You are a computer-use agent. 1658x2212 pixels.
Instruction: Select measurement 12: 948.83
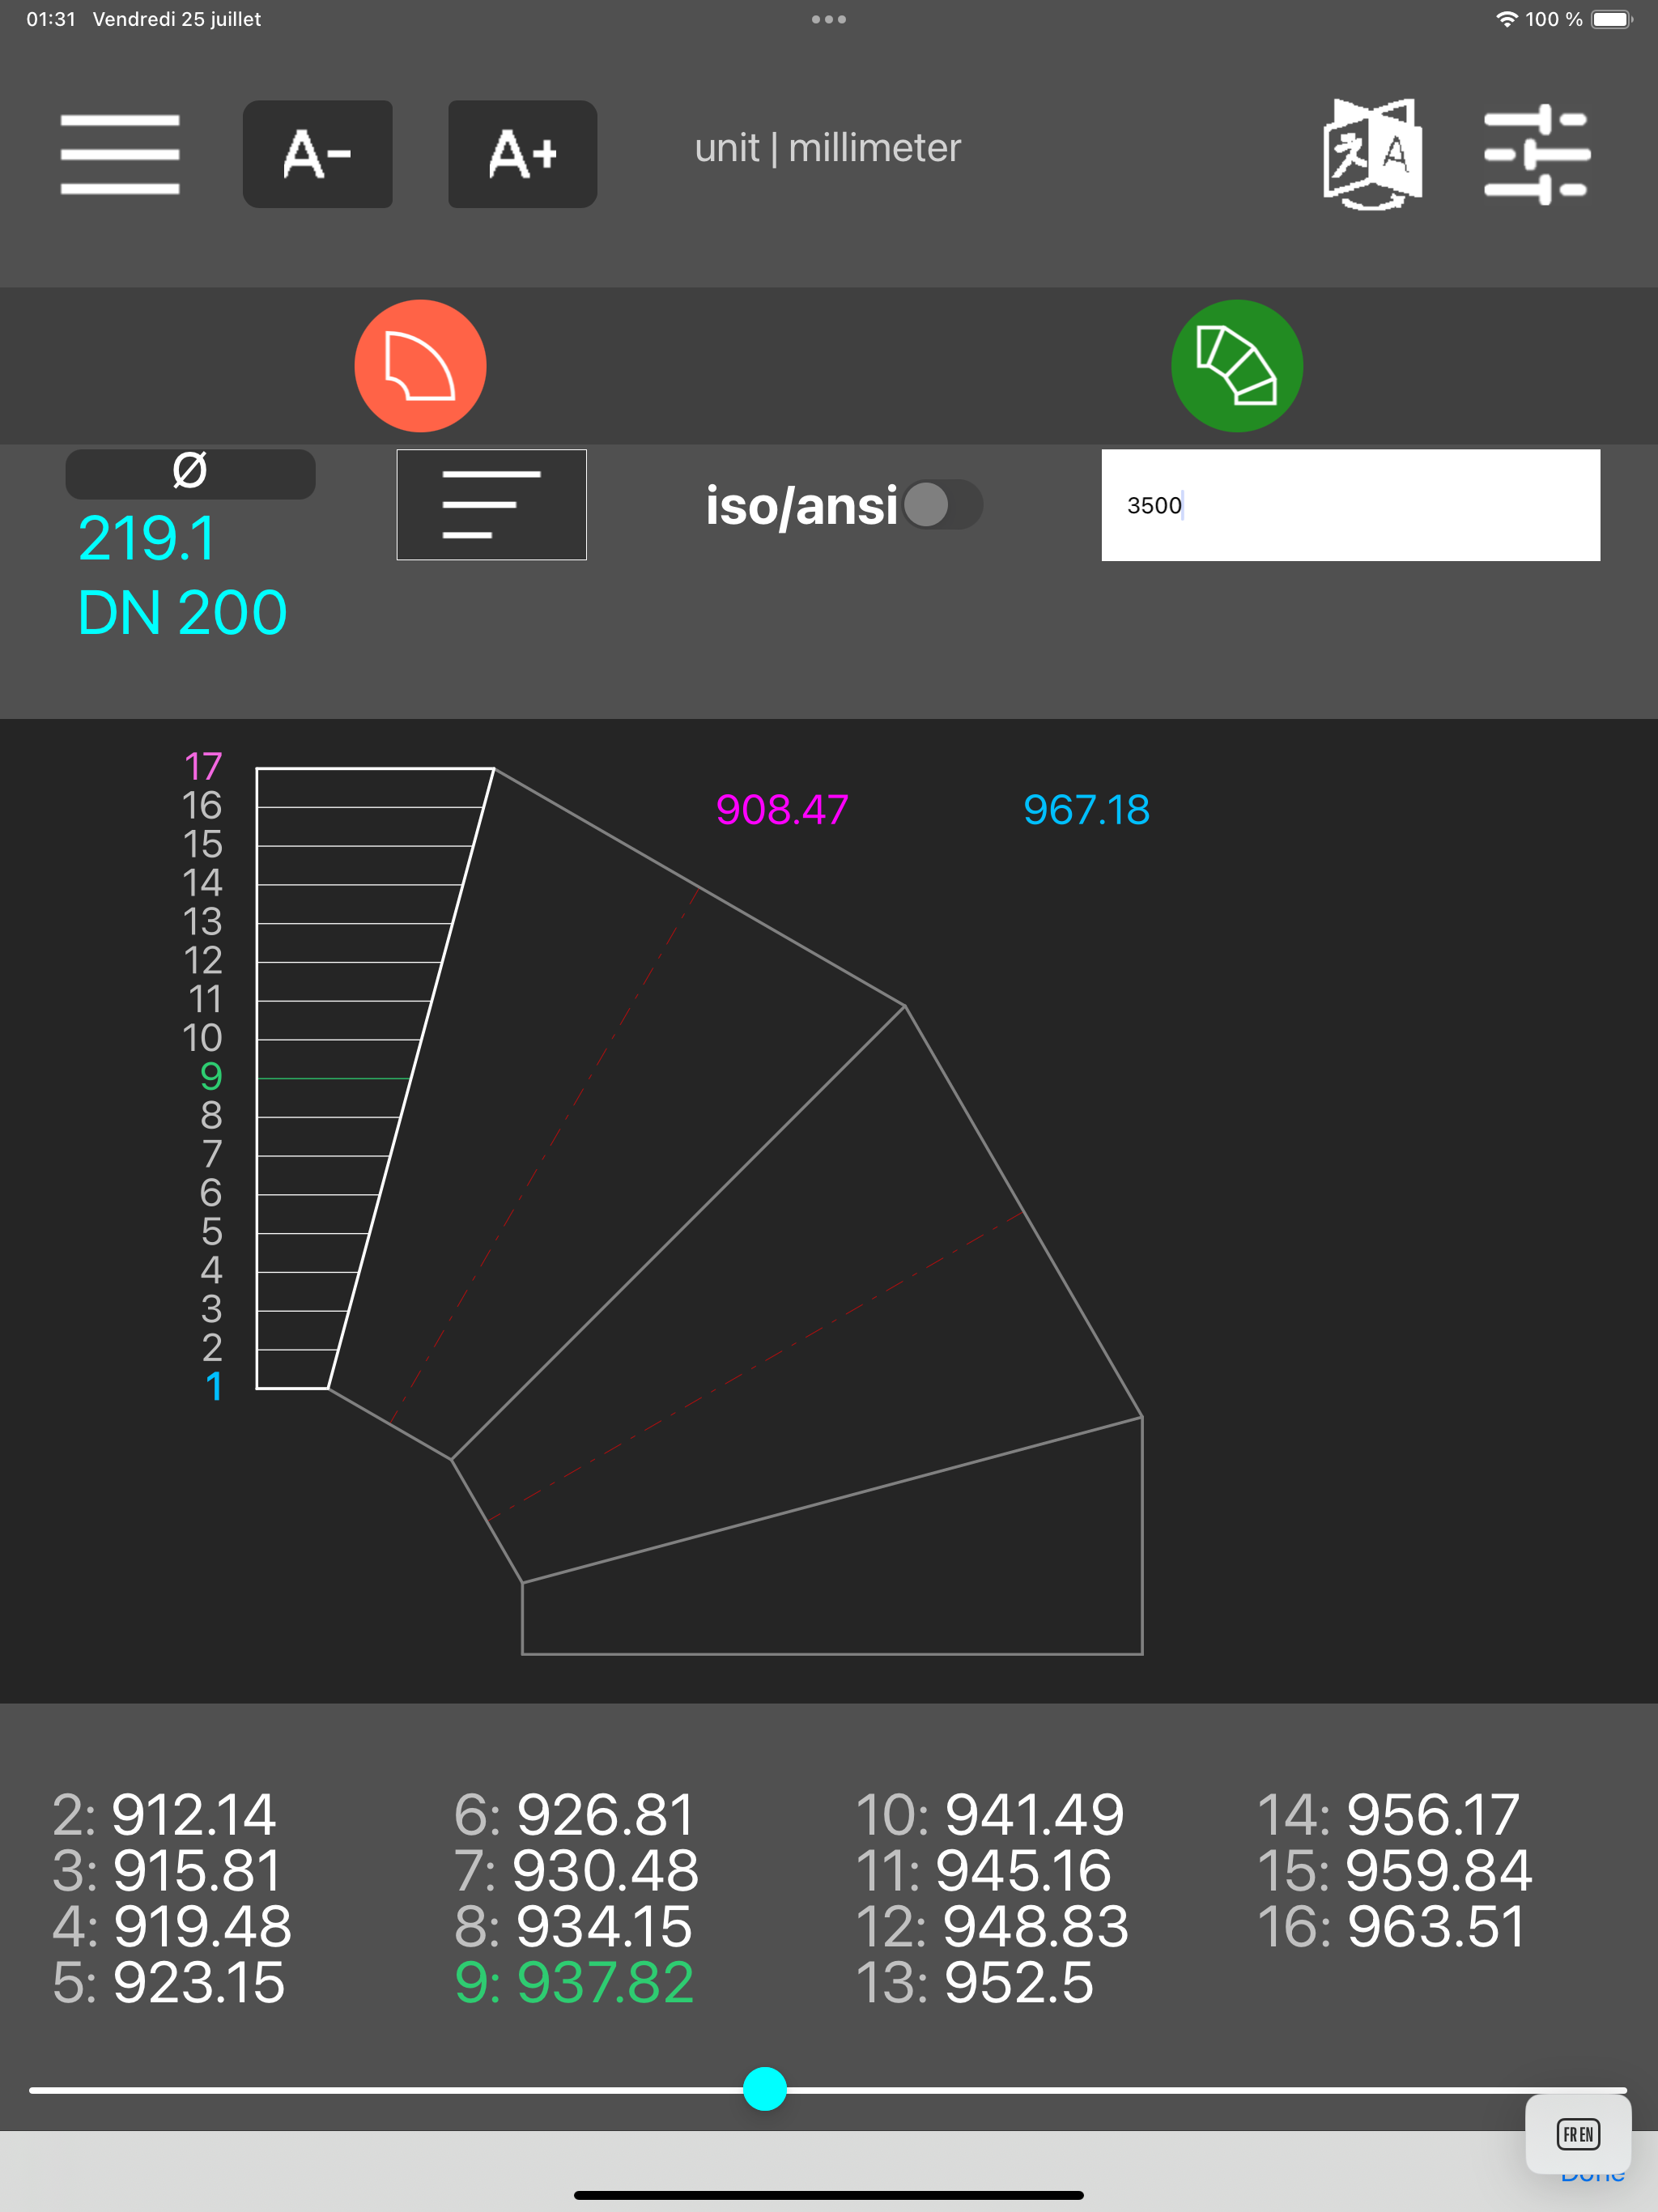[x=992, y=1926]
